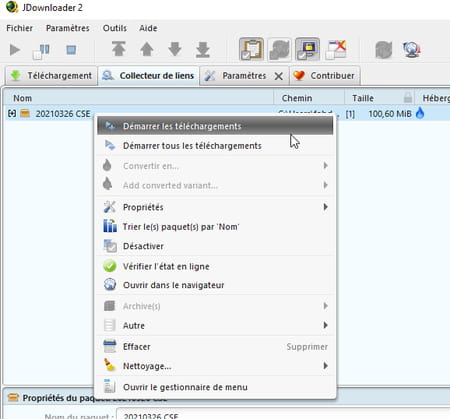Toggle automatic reconnect button
The height and width of the screenshot is (419, 450).
click(x=279, y=49)
